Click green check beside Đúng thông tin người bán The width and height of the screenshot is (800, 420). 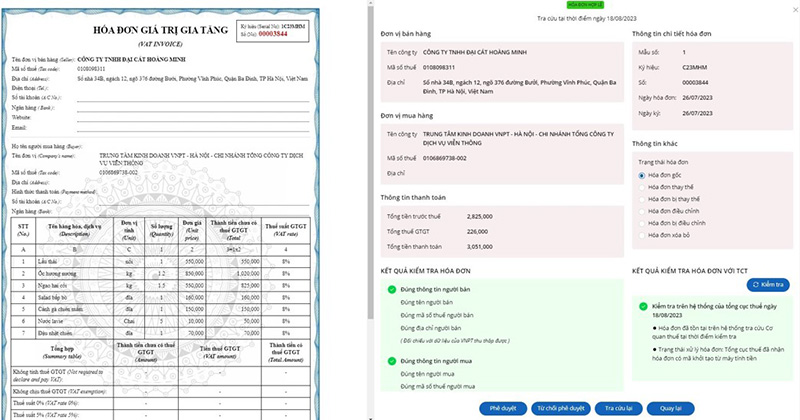click(392, 289)
